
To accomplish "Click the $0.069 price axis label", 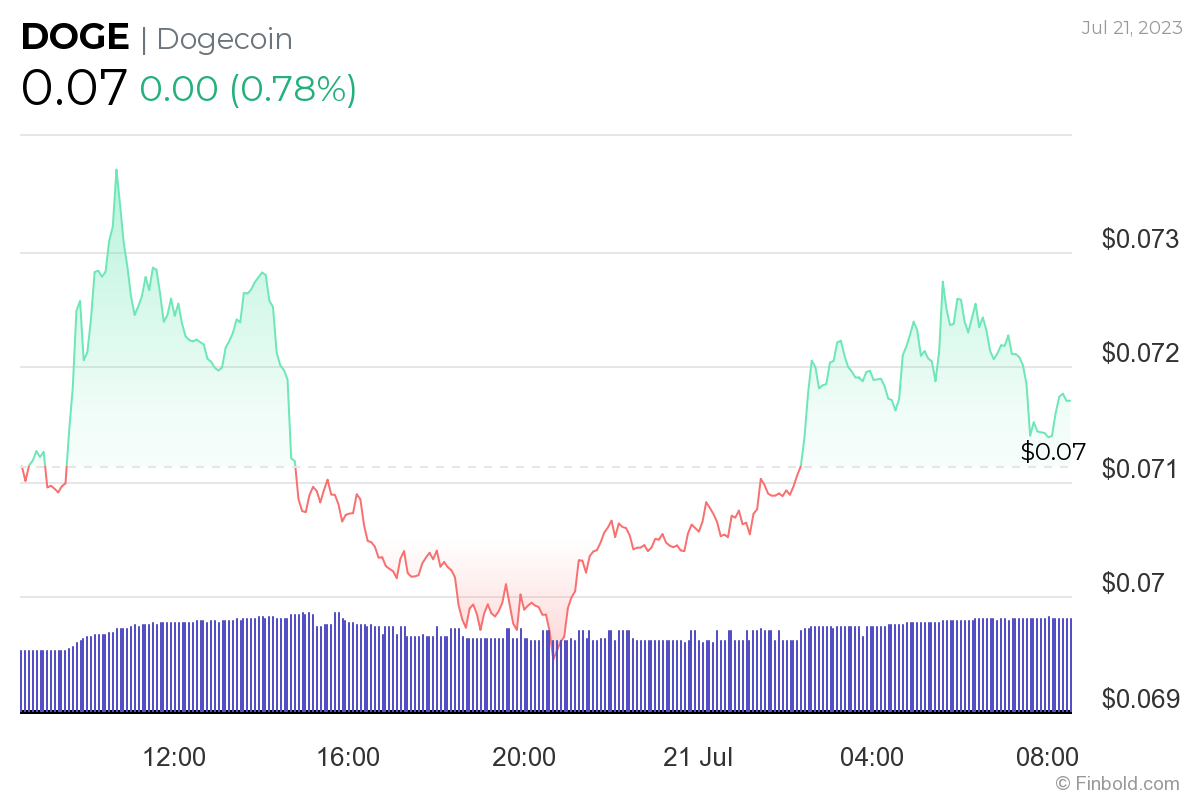I will pos(1141,698).
